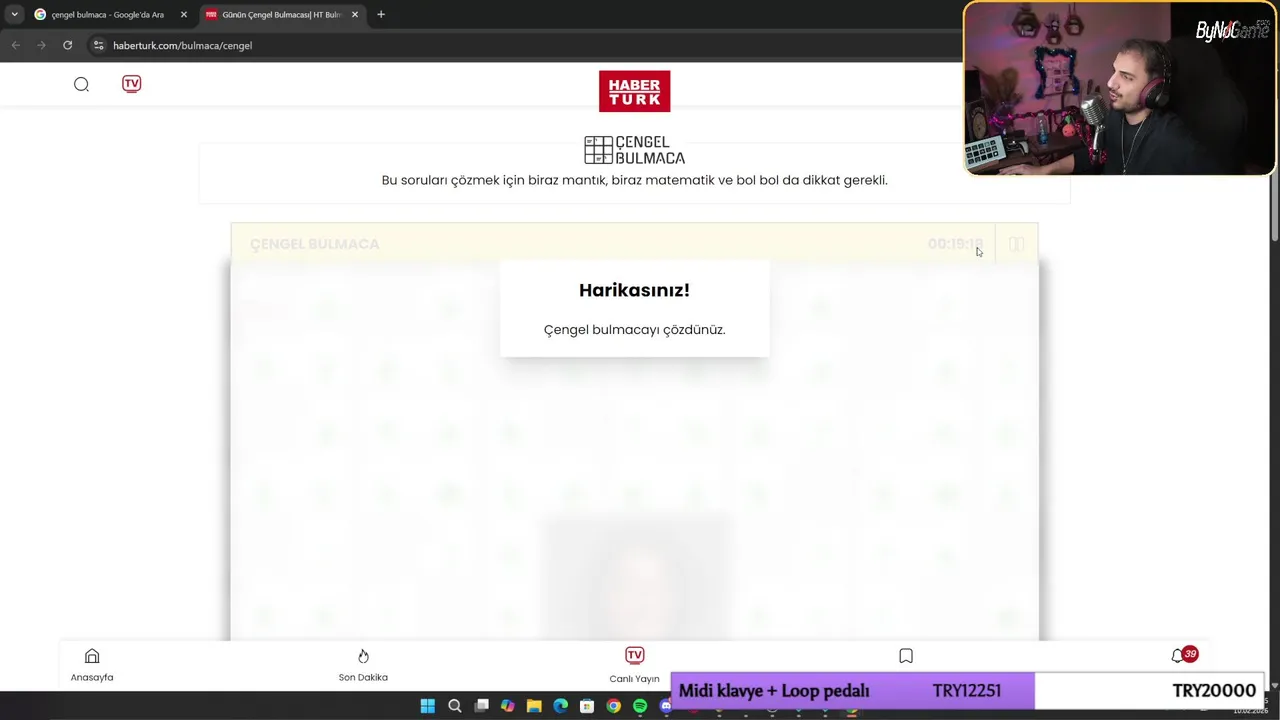Click the TRY12251 current amount
This screenshot has height=720, width=1280.
pyautogui.click(x=966, y=691)
